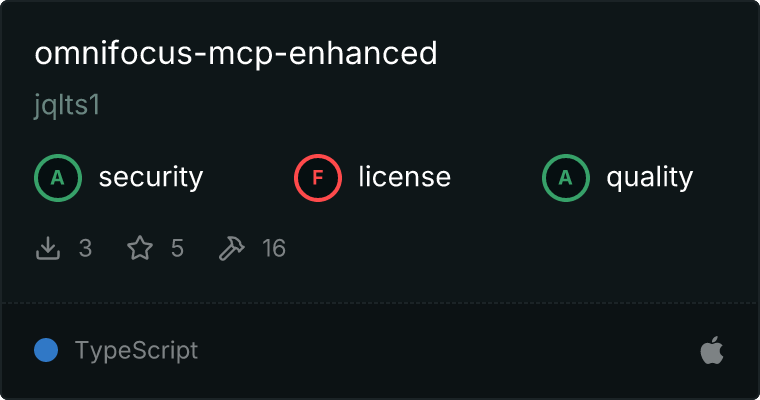
Task: Click the blue TypeScript language dot
Action: tap(46, 350)
